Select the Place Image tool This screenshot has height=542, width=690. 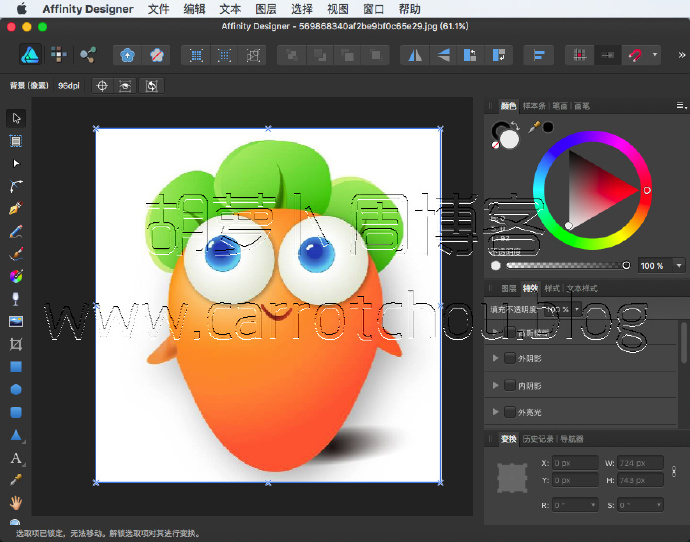tap(16, 322)
